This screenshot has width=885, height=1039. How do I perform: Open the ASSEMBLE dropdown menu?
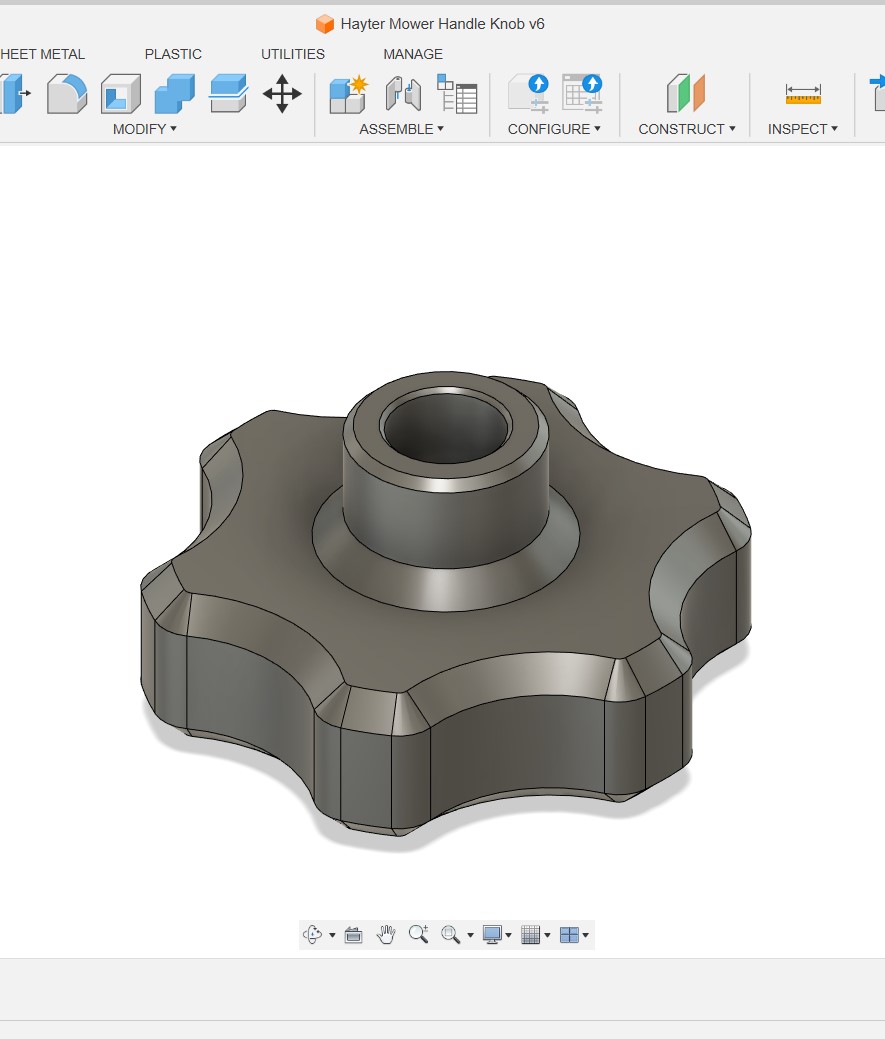click(401, 129)
